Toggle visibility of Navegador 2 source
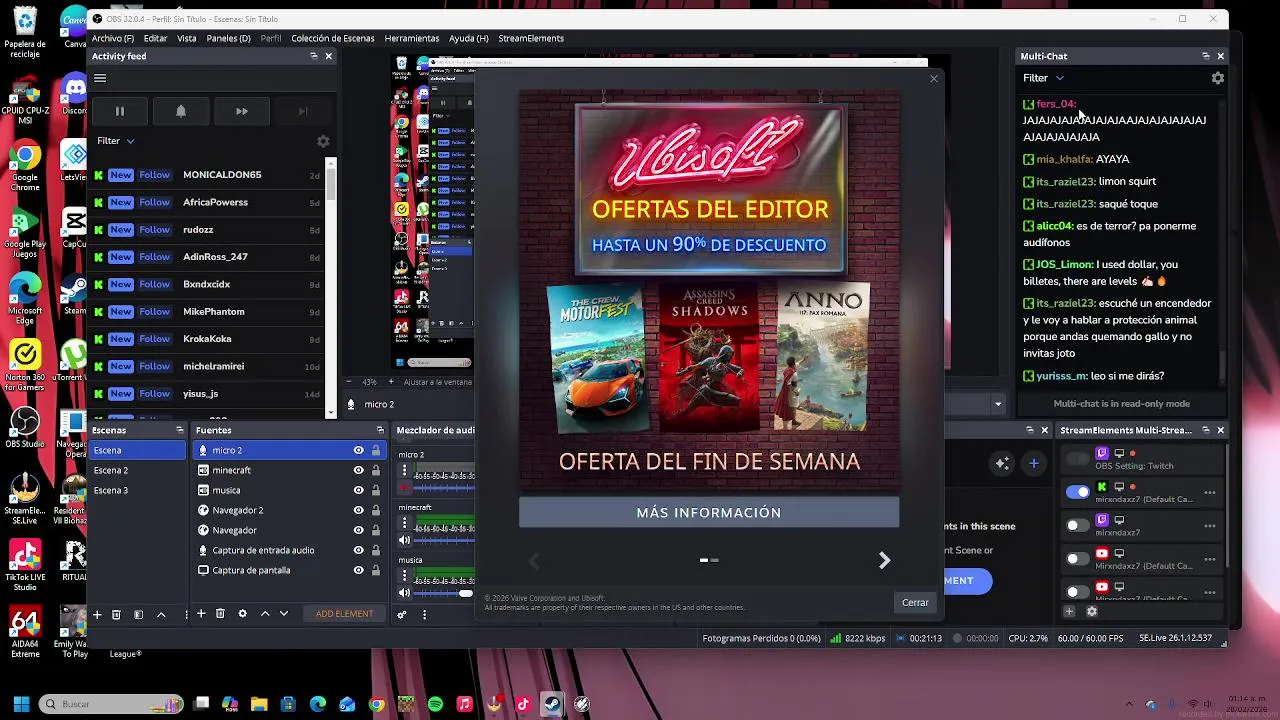Screen dimensions: 1280x720 point(358,510)
